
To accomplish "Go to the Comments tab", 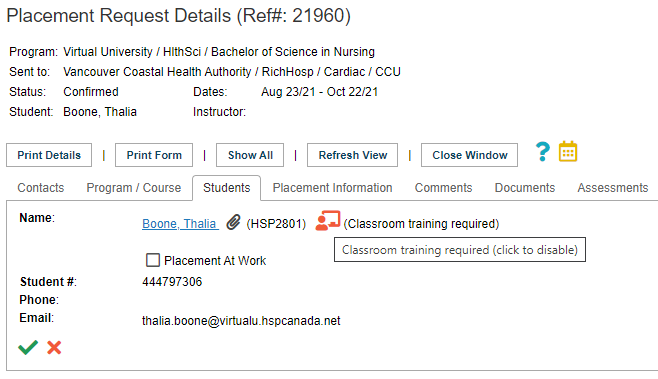I will click(x=444, y=188).
